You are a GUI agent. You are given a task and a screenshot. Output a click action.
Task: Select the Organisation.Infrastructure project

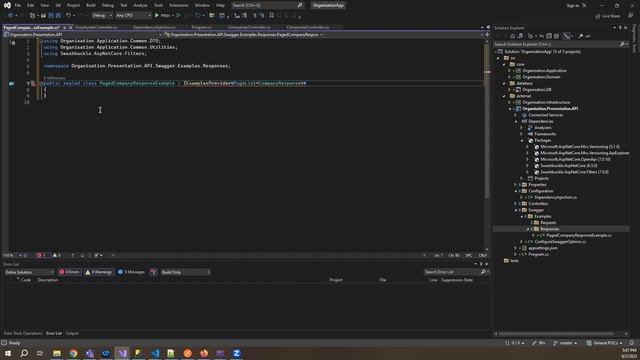[546, 102]
